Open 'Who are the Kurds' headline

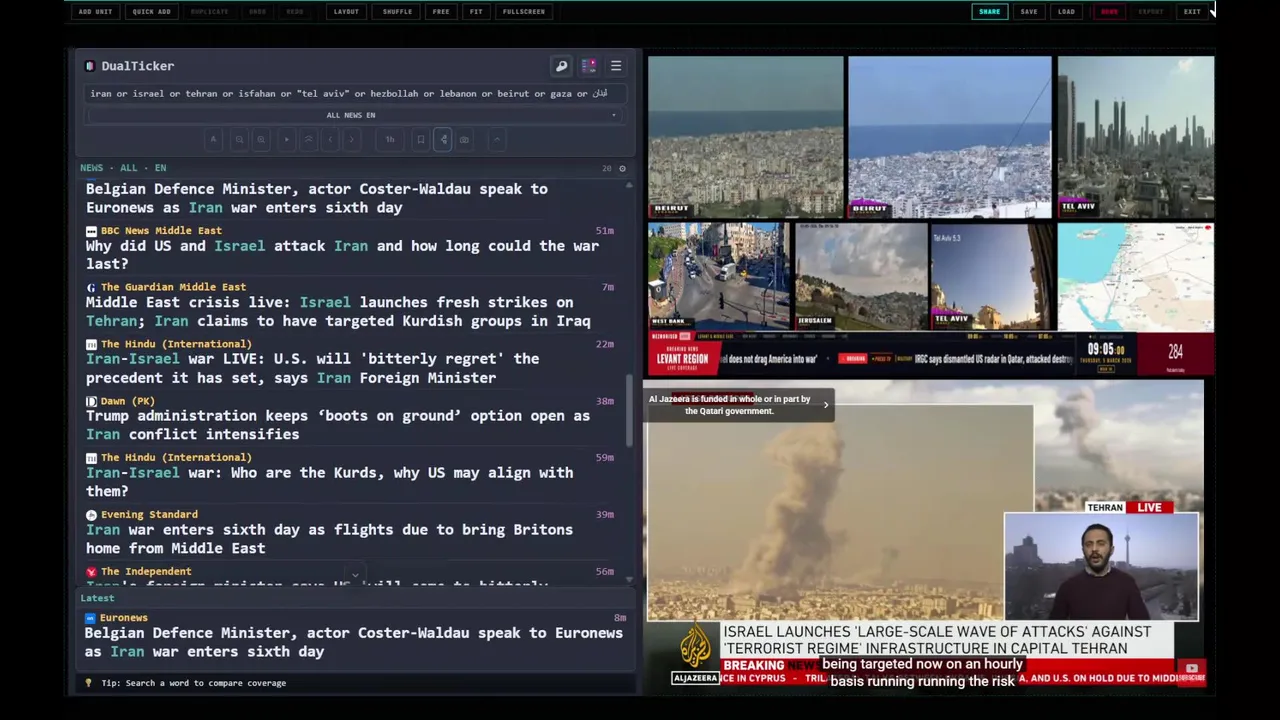click(330, 482)
